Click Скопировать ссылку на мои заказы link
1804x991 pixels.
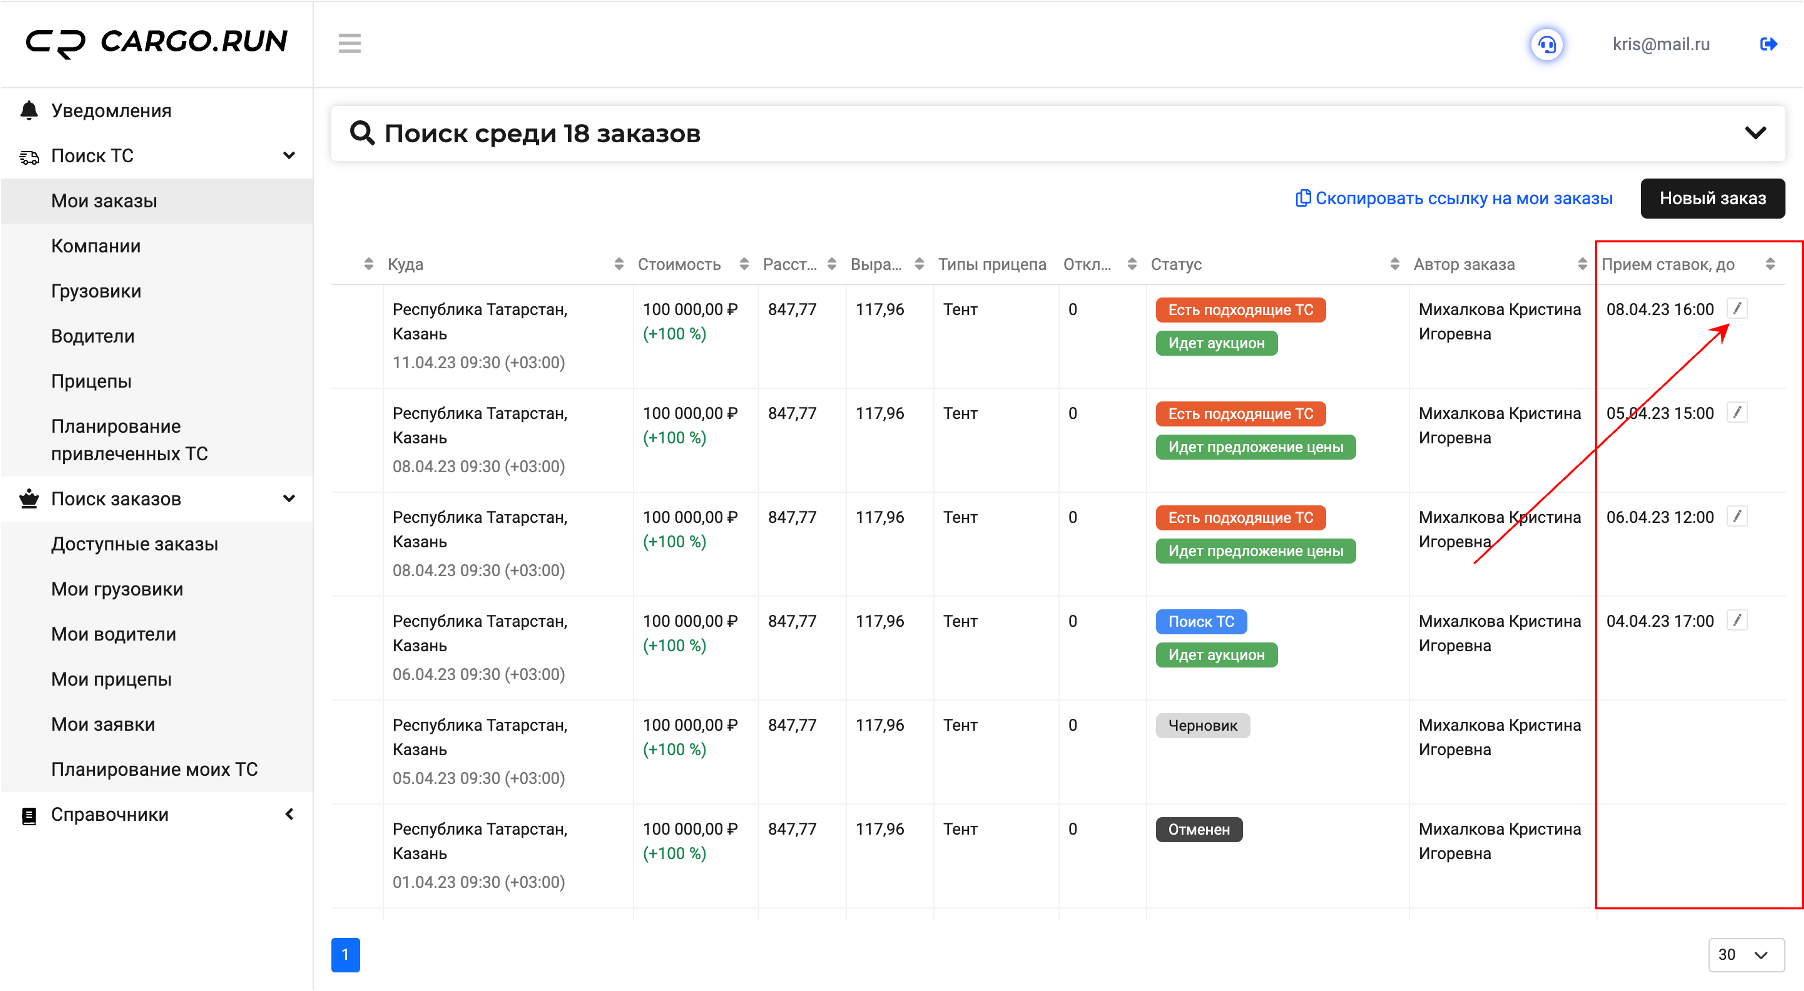(x=1454, y=198)
